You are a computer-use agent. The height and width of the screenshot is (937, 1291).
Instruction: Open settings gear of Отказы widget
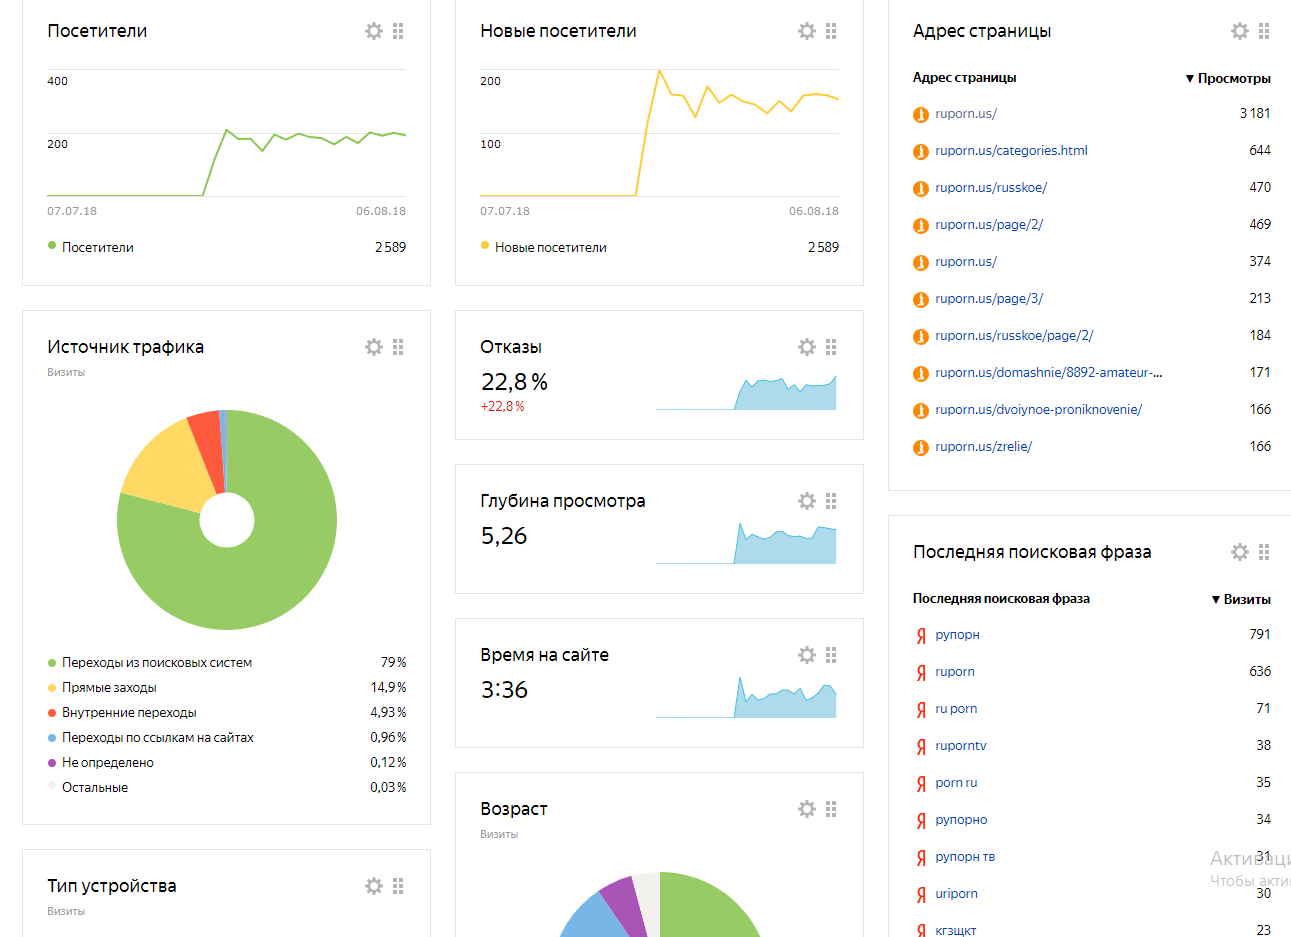click(x=807, y=347)
